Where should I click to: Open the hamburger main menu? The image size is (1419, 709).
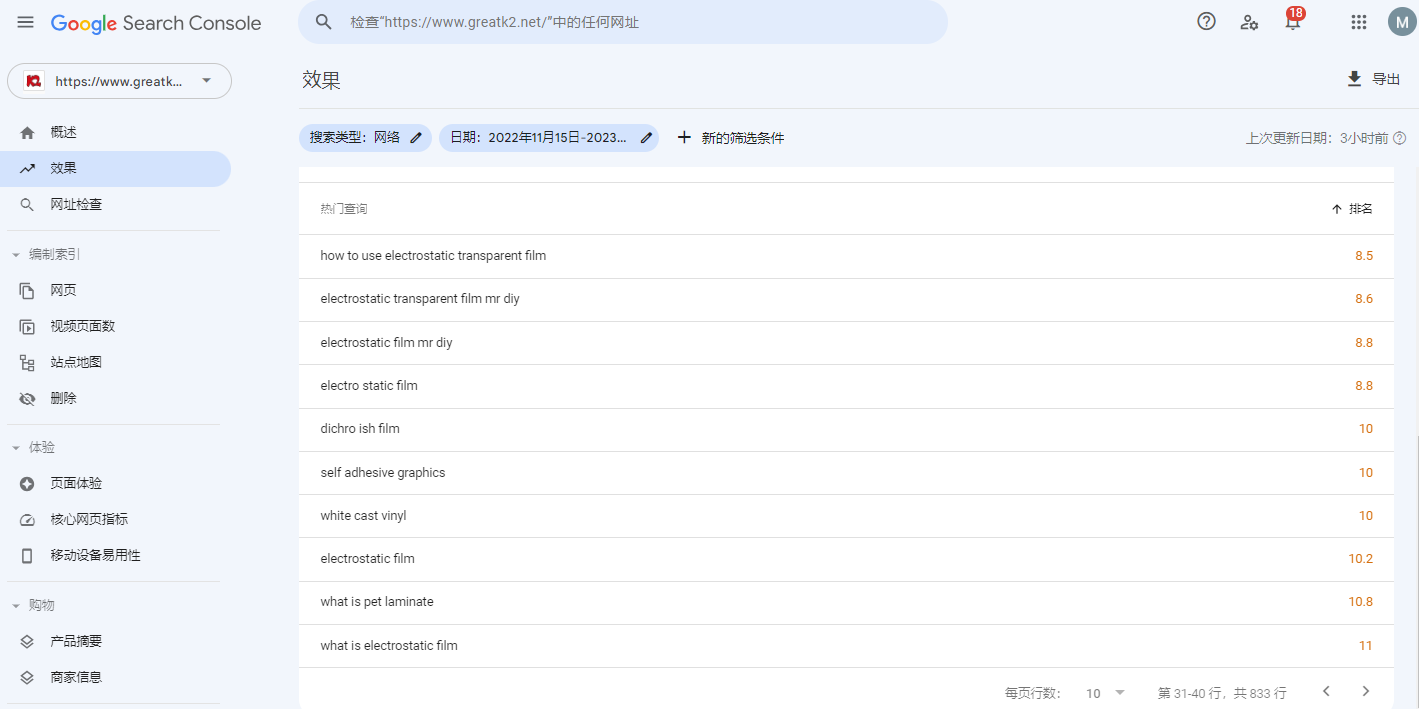[25, 22]
